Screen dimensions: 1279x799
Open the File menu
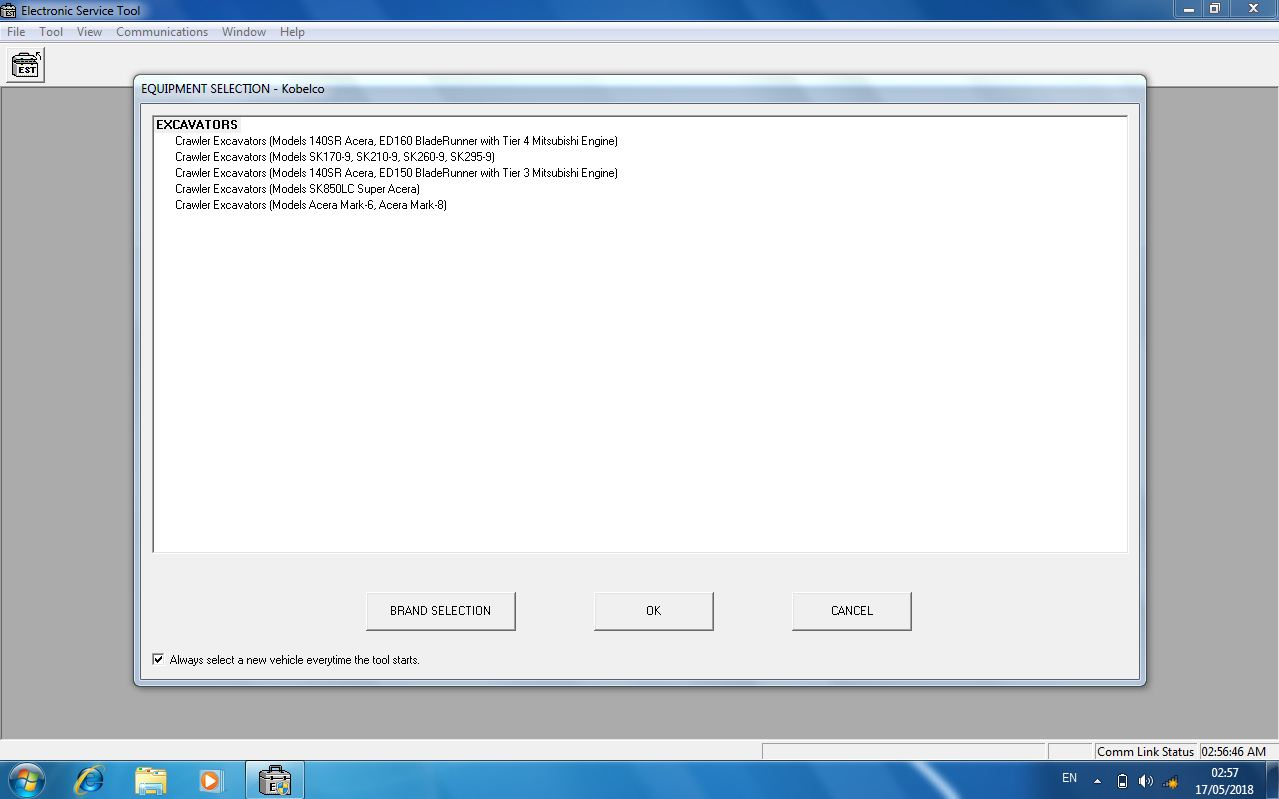(x=16, y=32)
